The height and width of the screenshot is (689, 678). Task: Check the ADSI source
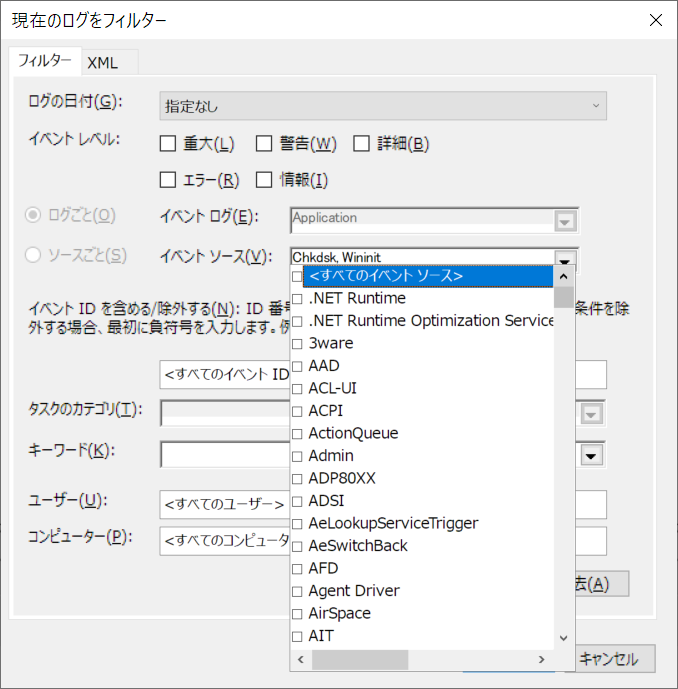(297, 501)
